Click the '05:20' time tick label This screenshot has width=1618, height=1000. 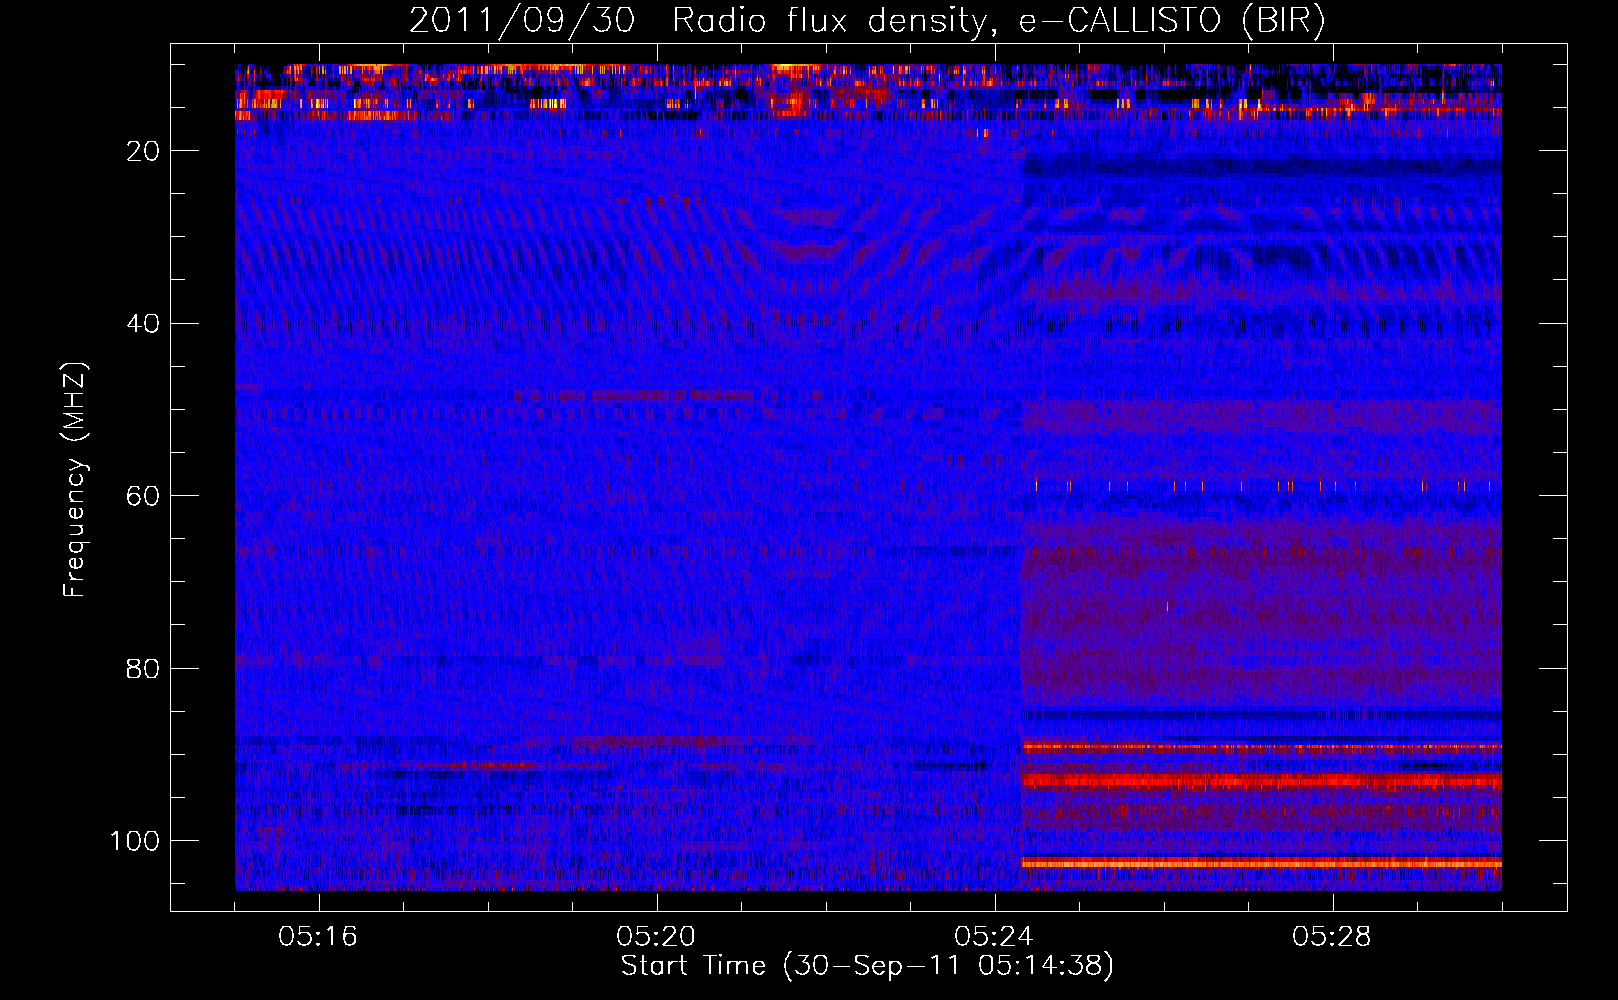[656, 937]
